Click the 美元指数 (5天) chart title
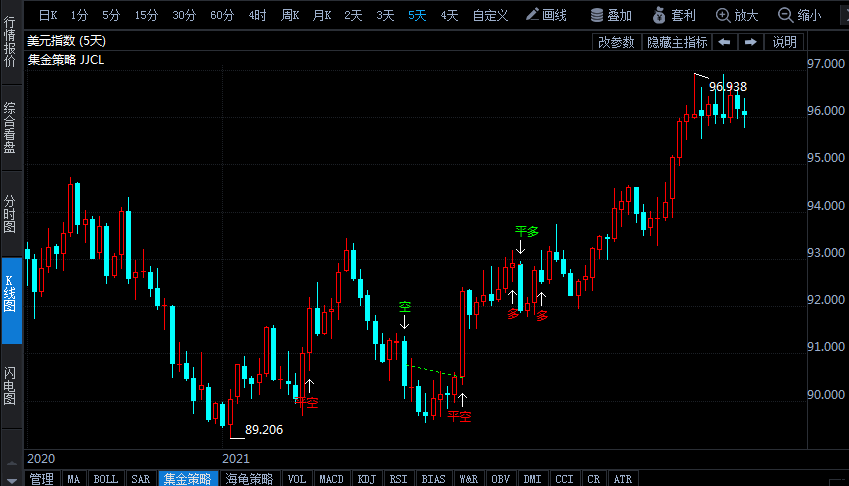This screenshot has width=849, height=486. pos(67,41)
